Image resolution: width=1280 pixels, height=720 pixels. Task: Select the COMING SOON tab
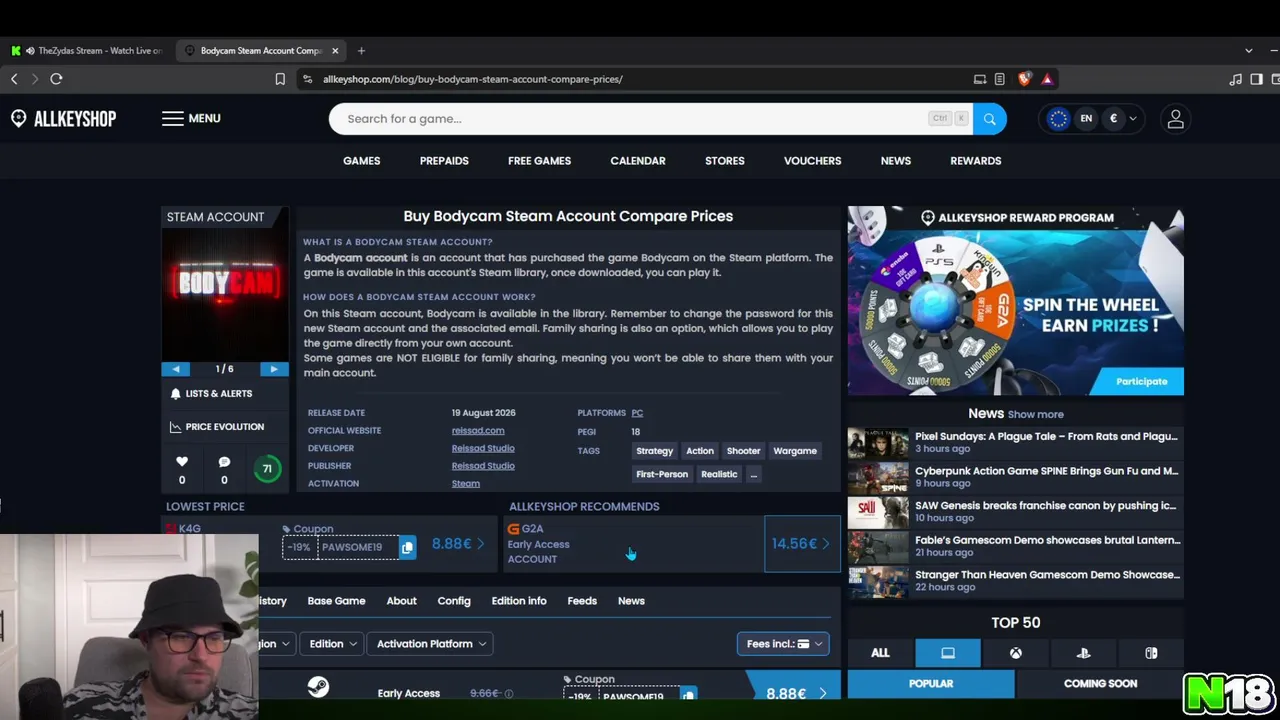coord(1100,684)
